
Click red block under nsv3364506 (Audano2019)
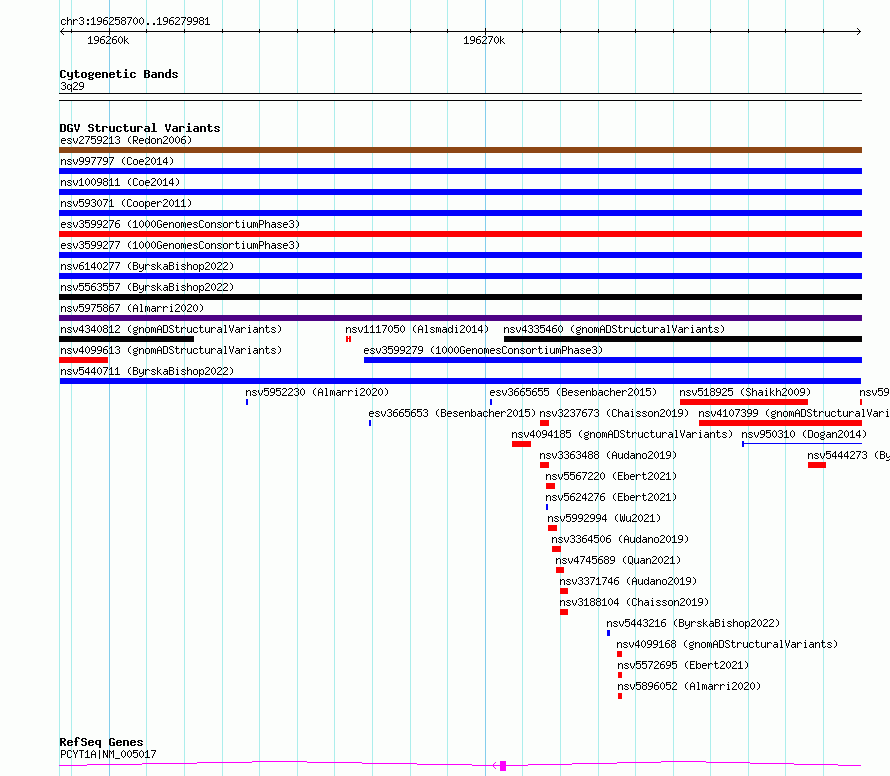pos(556,550)
